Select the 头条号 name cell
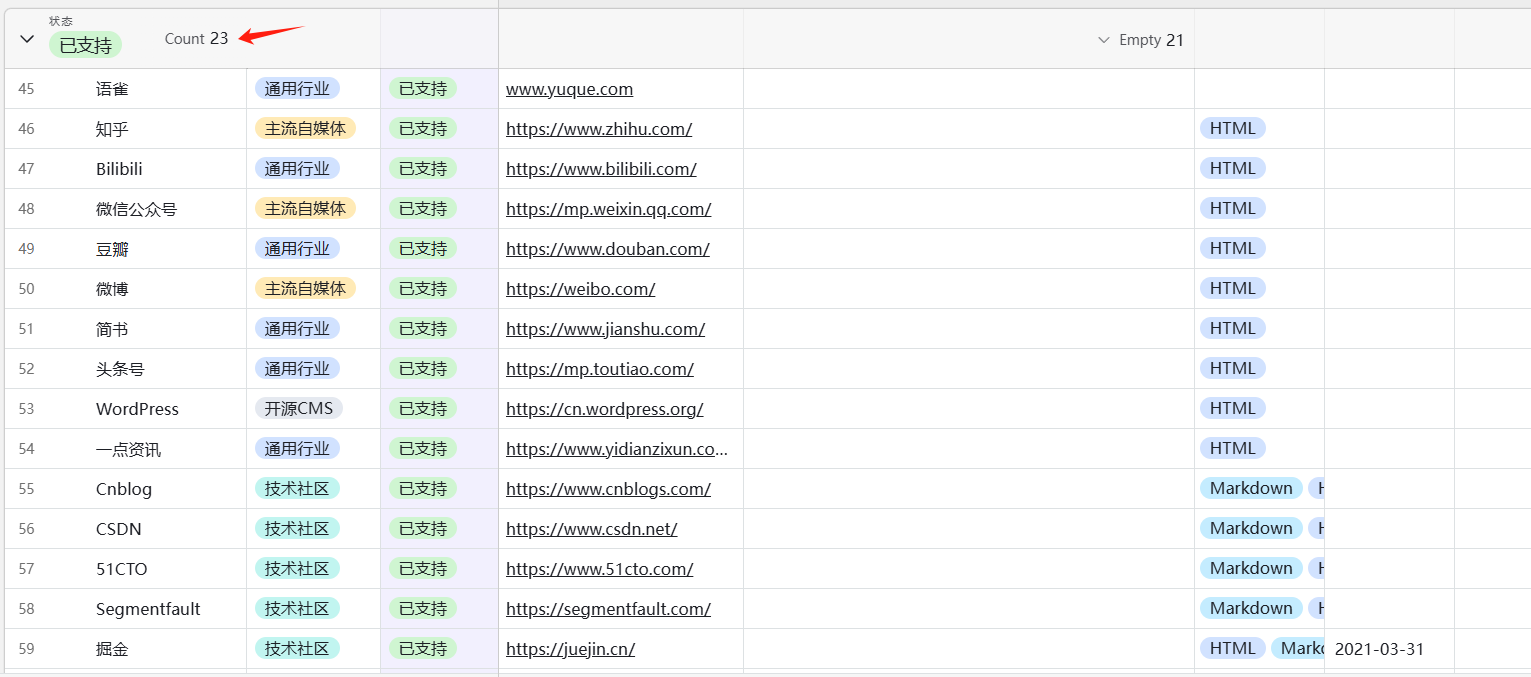The image size is (1531, 677). coord(120,369)
